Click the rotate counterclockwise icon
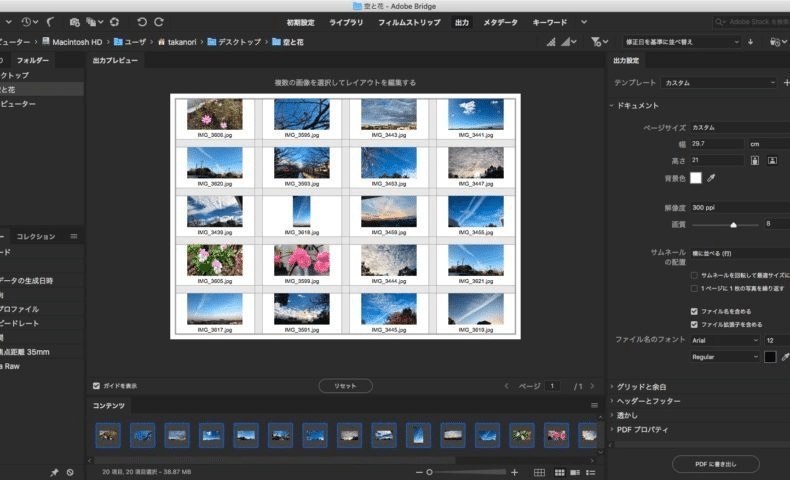Image resolution: width=790 pixels, height=480 pixels. (142, 21)
